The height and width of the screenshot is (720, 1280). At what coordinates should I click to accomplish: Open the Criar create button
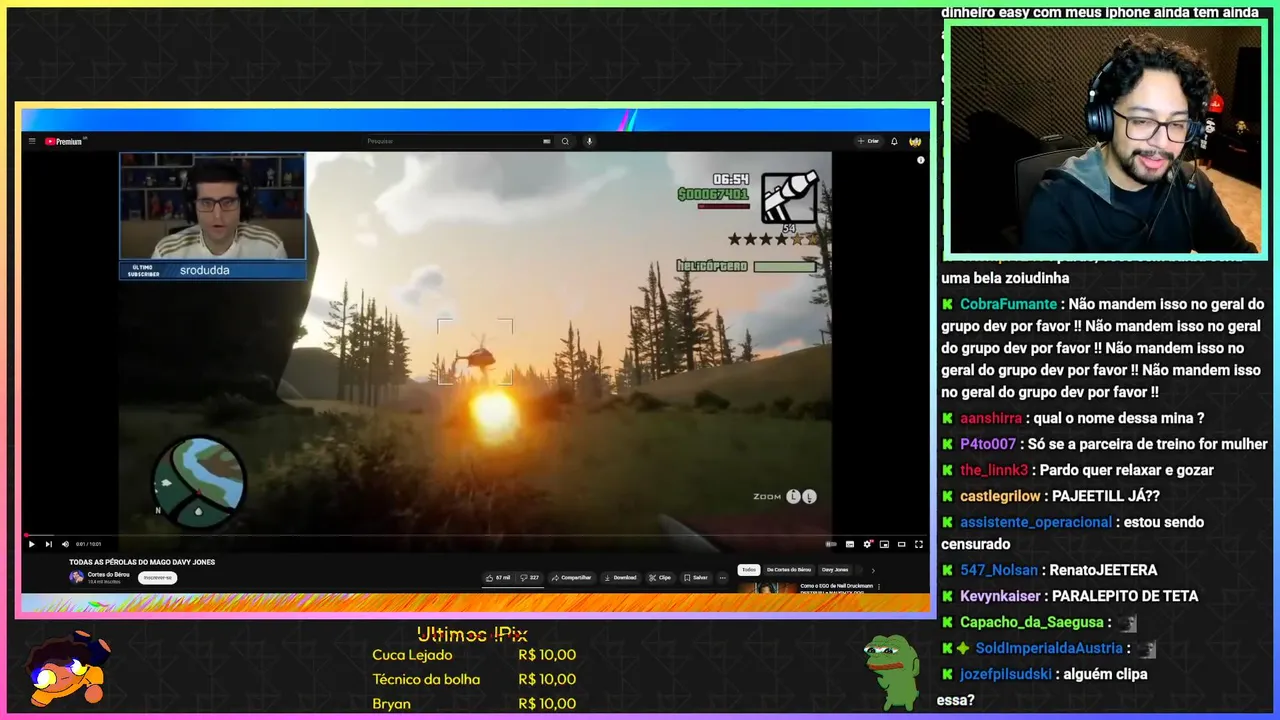[x=868, y=141]
